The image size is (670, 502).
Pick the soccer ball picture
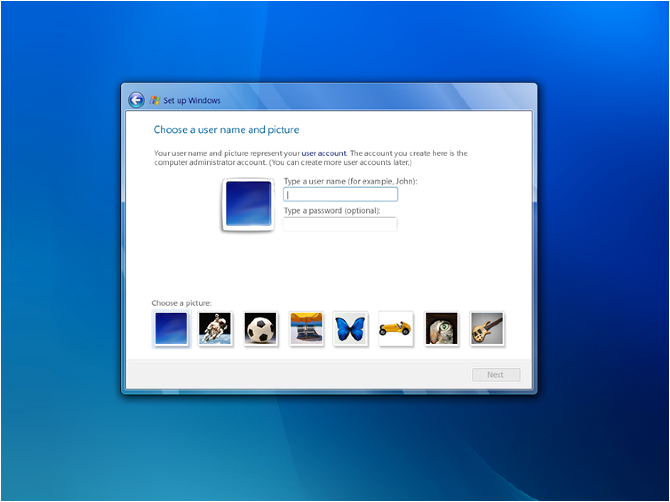pyautogui.click(x=261, y=329)
